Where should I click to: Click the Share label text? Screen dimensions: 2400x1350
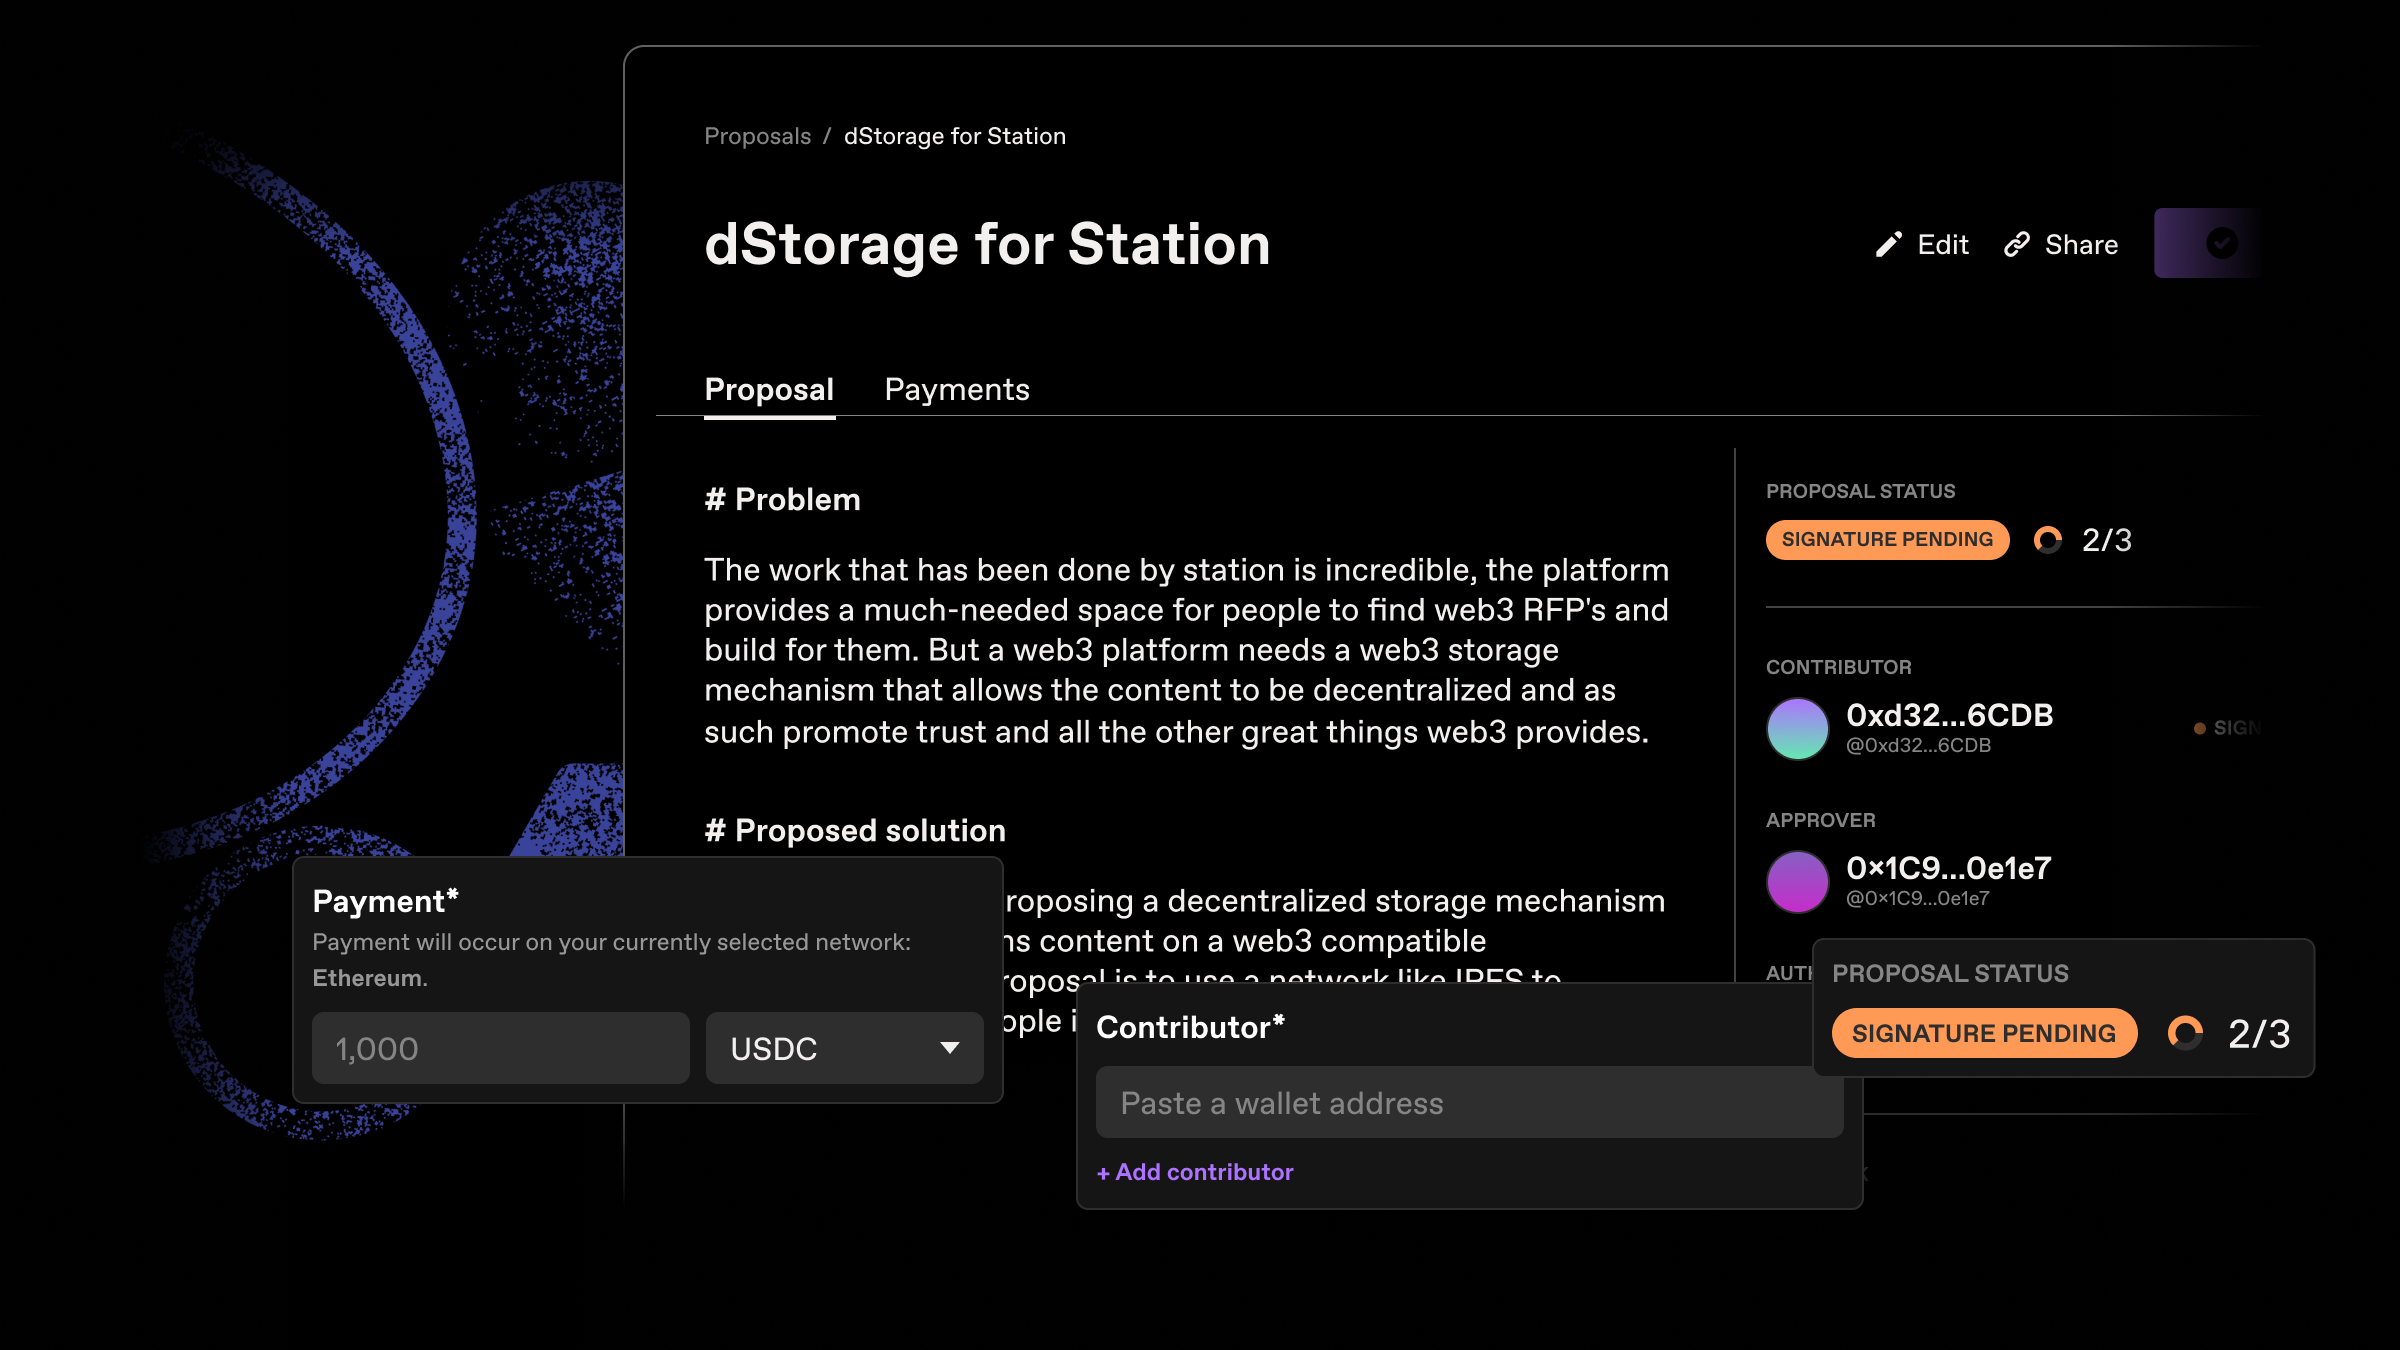point(2081,245)
